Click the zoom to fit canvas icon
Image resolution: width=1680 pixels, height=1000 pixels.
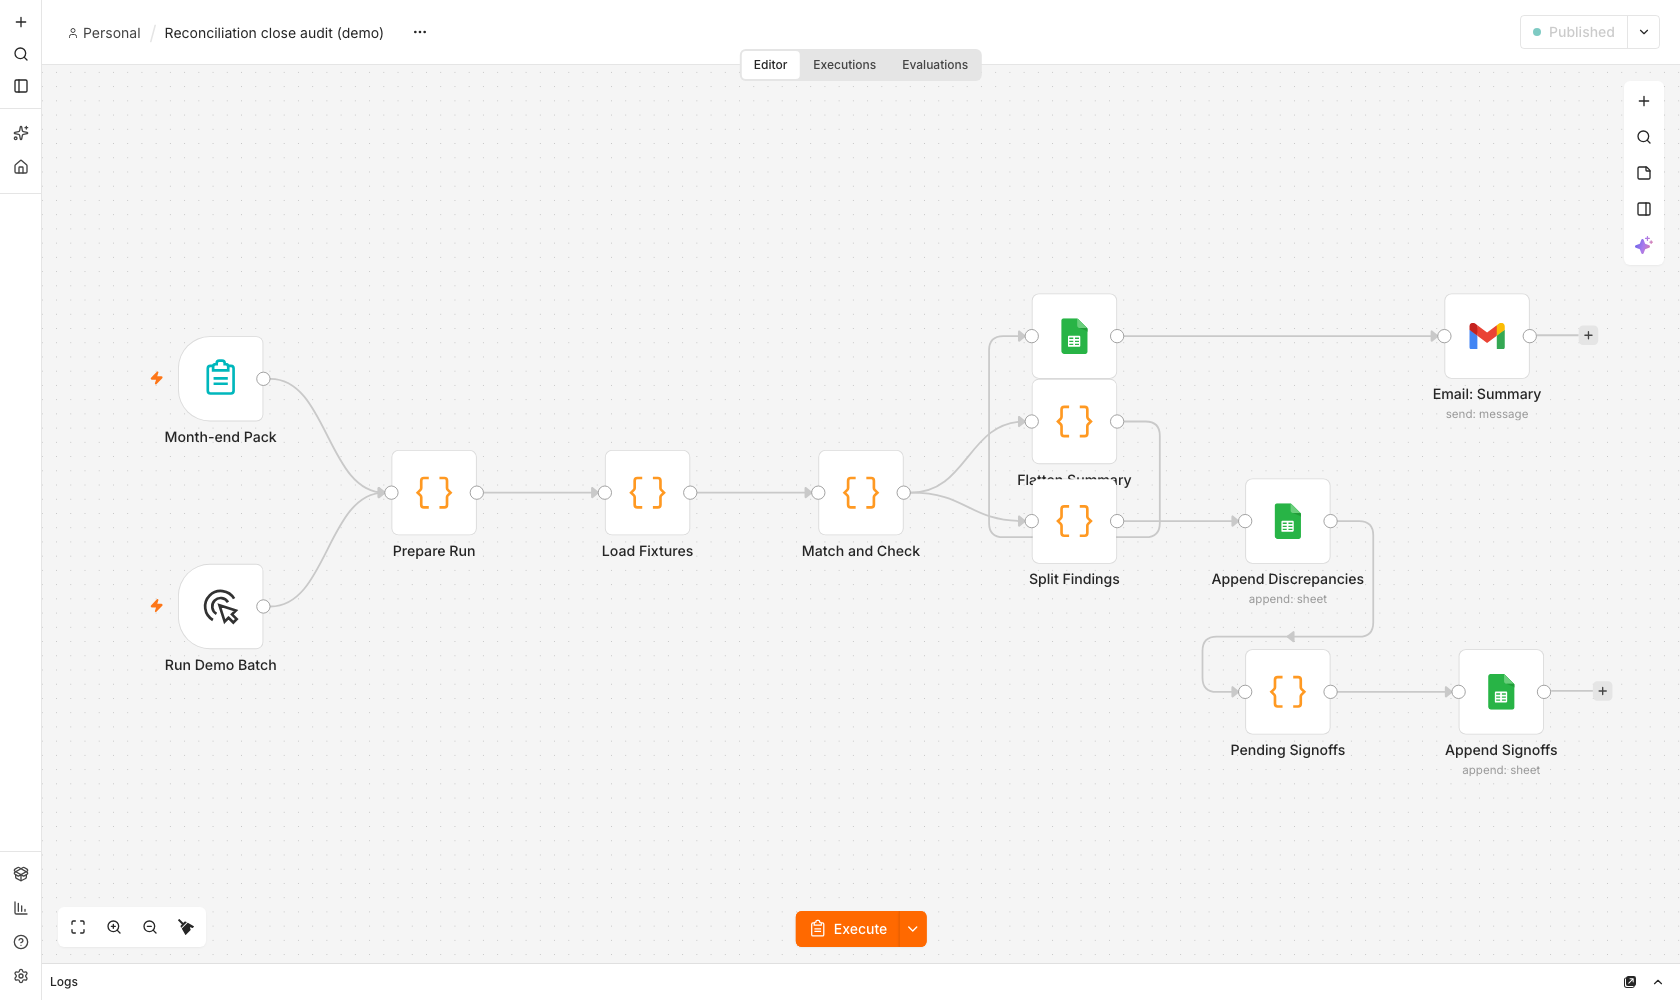coord(78,927)
